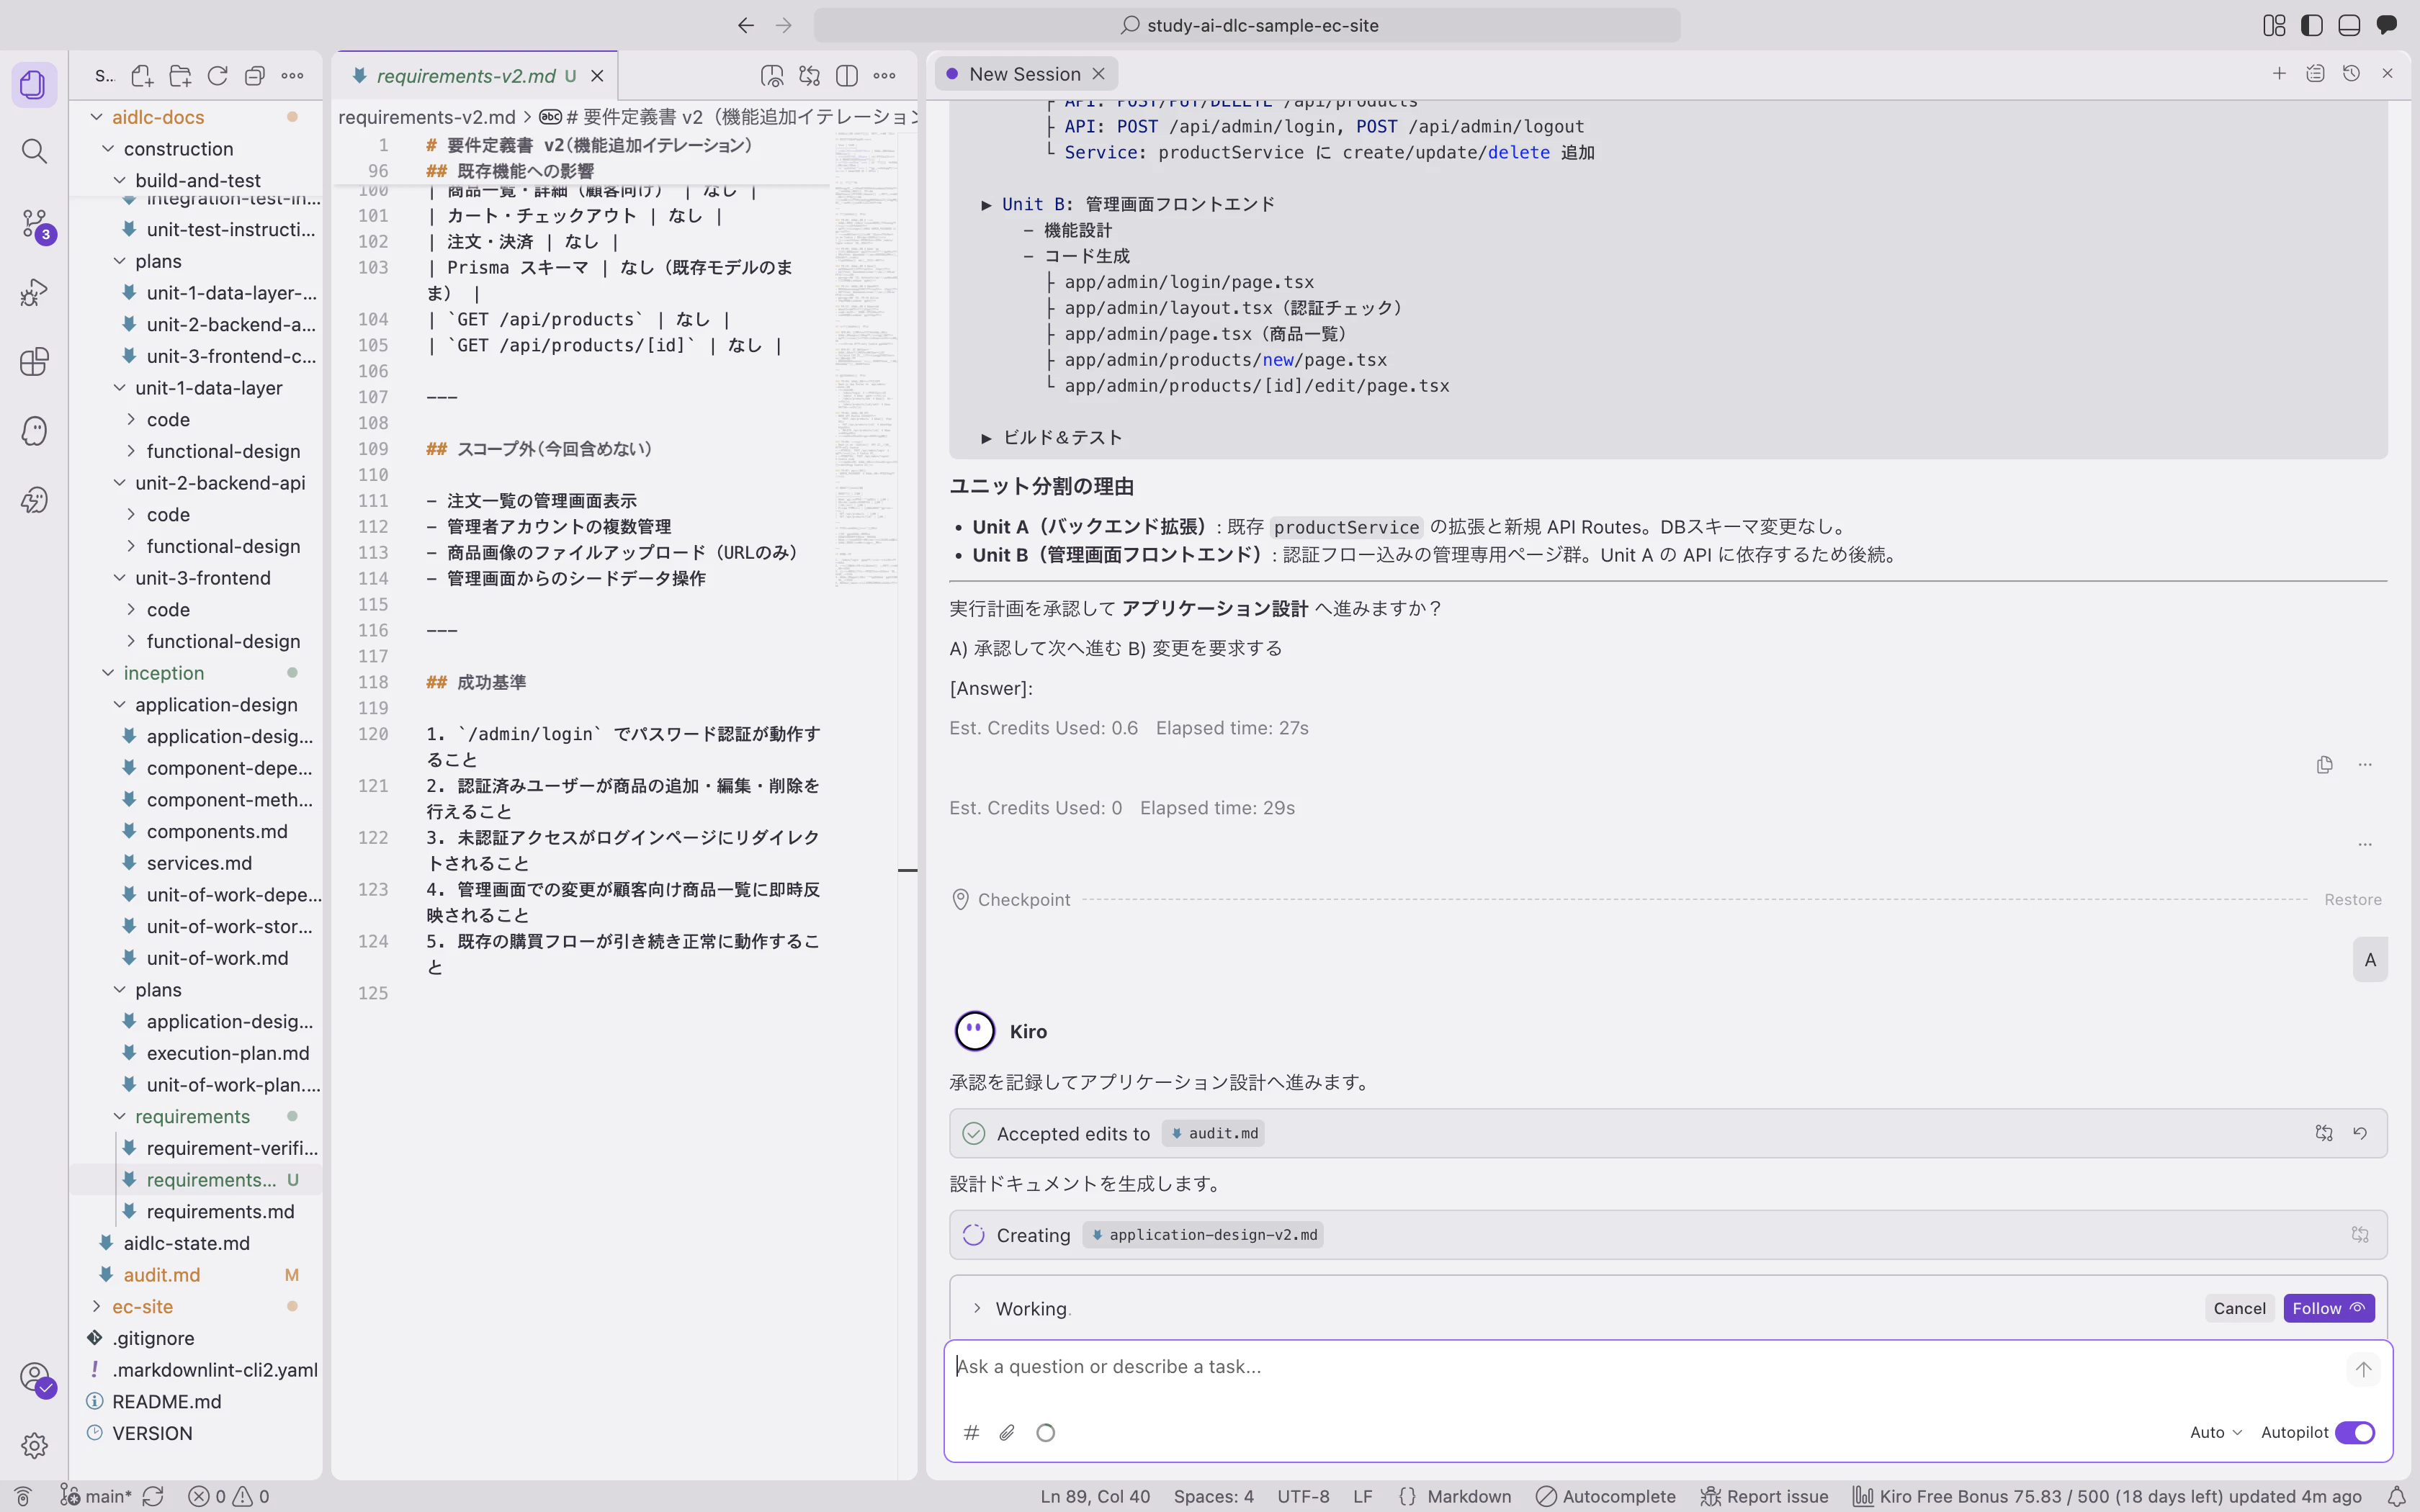
Task: Open markdown preview to the side
Action: 772,76
